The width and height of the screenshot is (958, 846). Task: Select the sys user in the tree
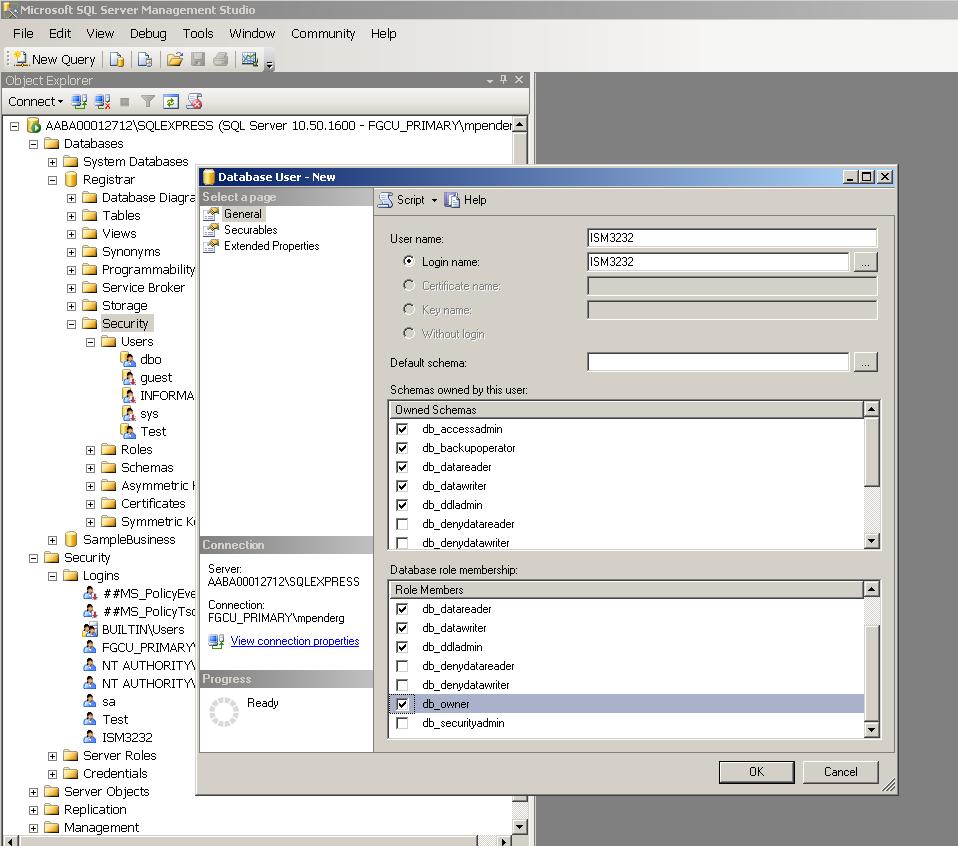[x=149, y=414]
